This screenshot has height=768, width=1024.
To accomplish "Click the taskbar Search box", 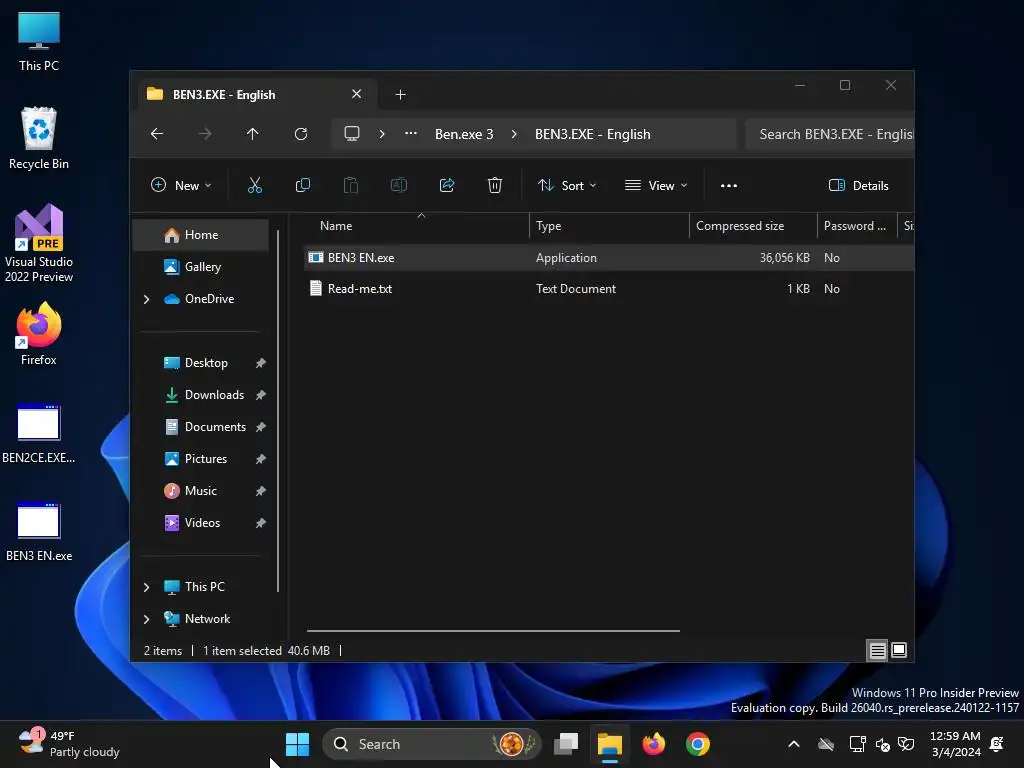I will (x=432, y=744).
